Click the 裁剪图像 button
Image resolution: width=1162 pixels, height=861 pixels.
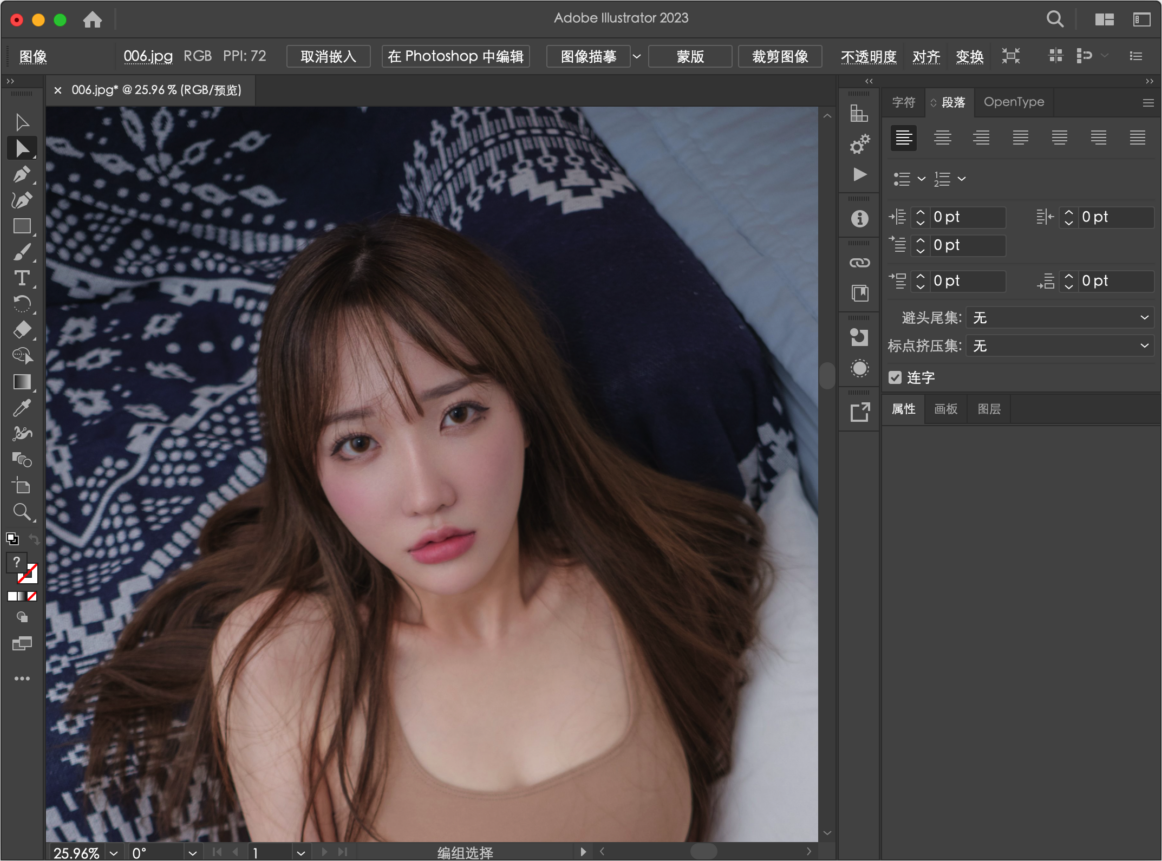[x=780, y=57]
